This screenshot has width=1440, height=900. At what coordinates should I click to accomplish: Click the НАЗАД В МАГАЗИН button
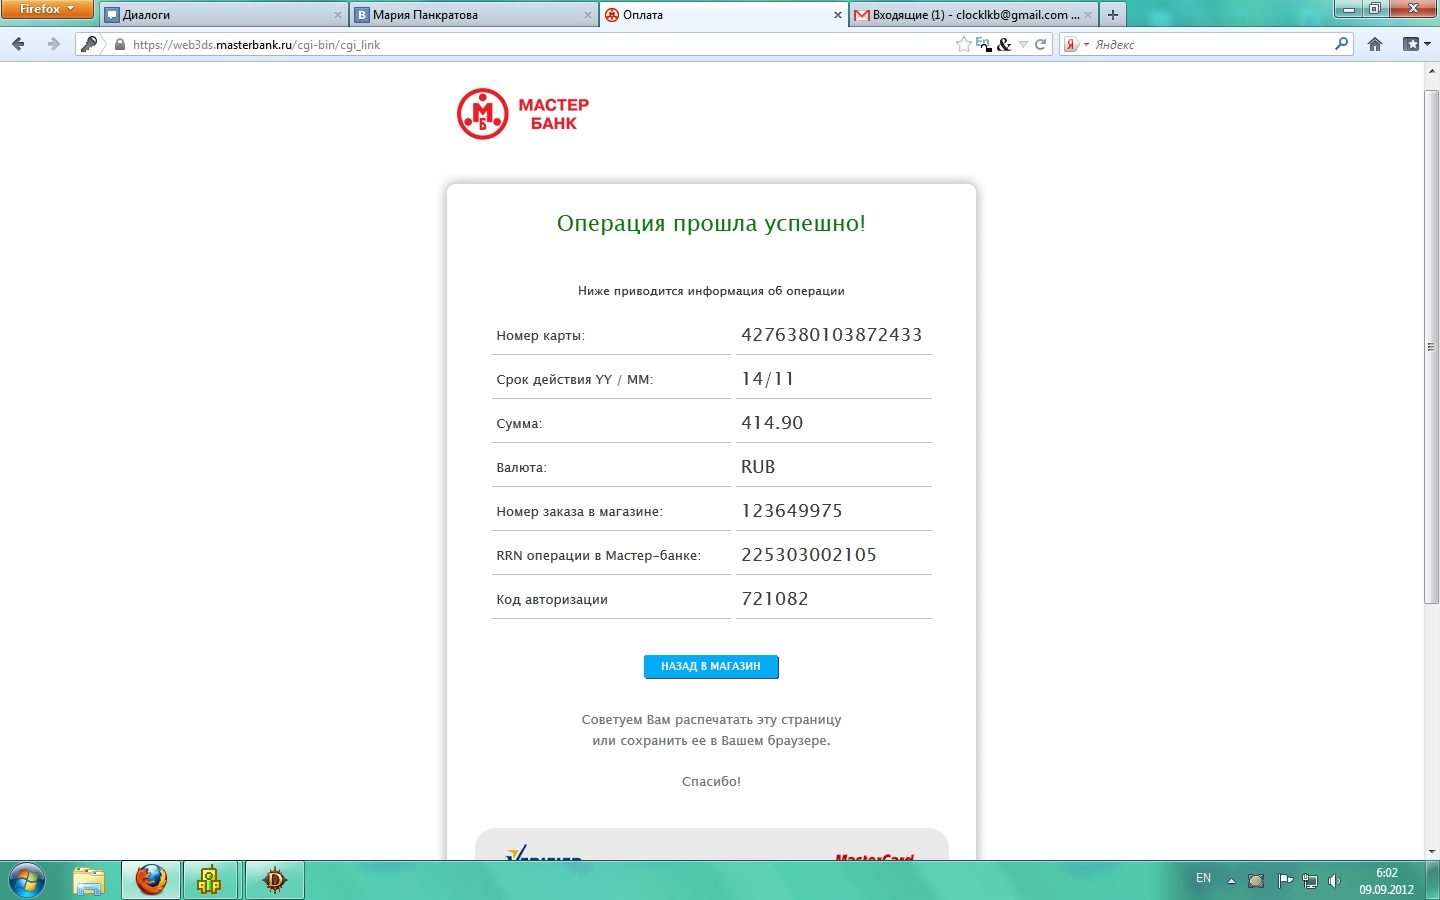711,666
